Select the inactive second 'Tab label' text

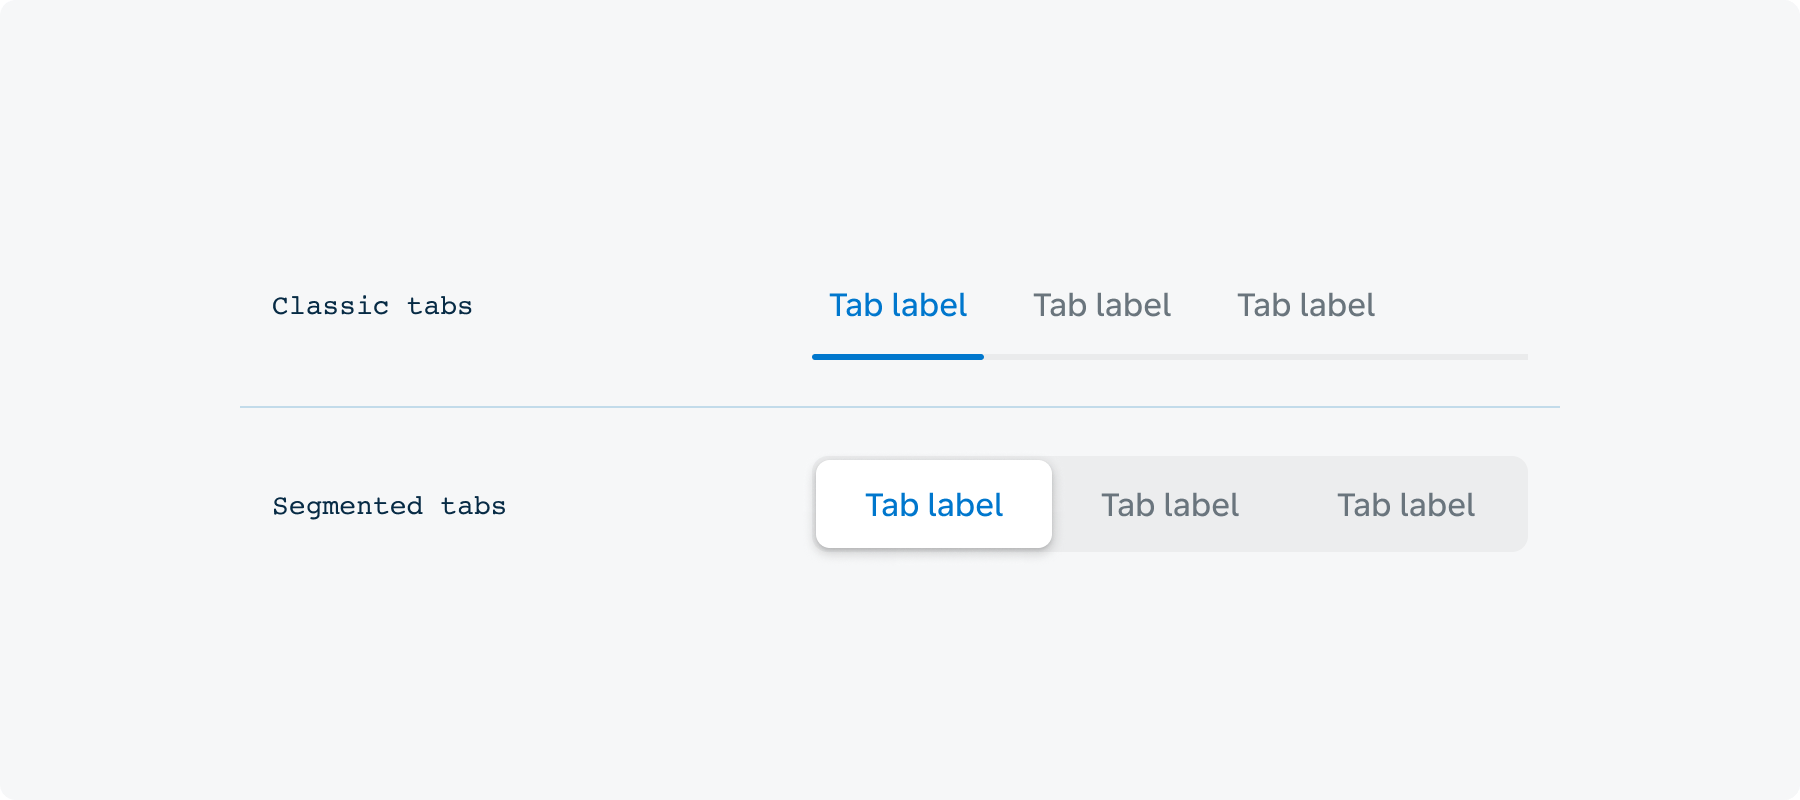pos(1102,306)
